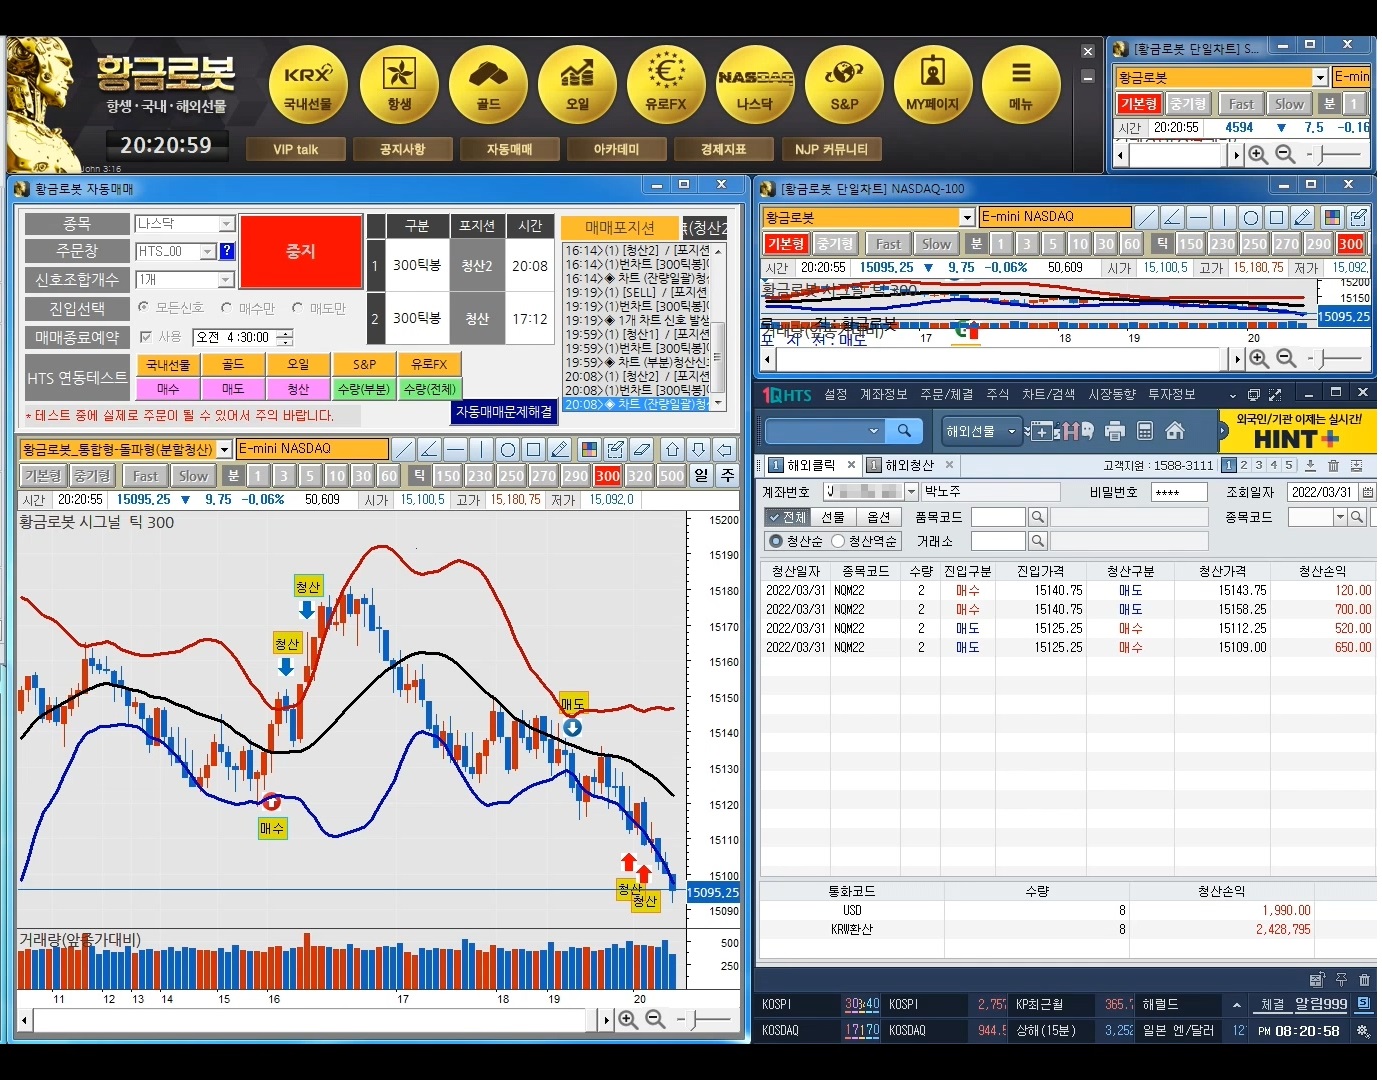Click the left arrow icon in signal chart toolbar
Screen dimensions: 1382x1080
tap(724, 449)
